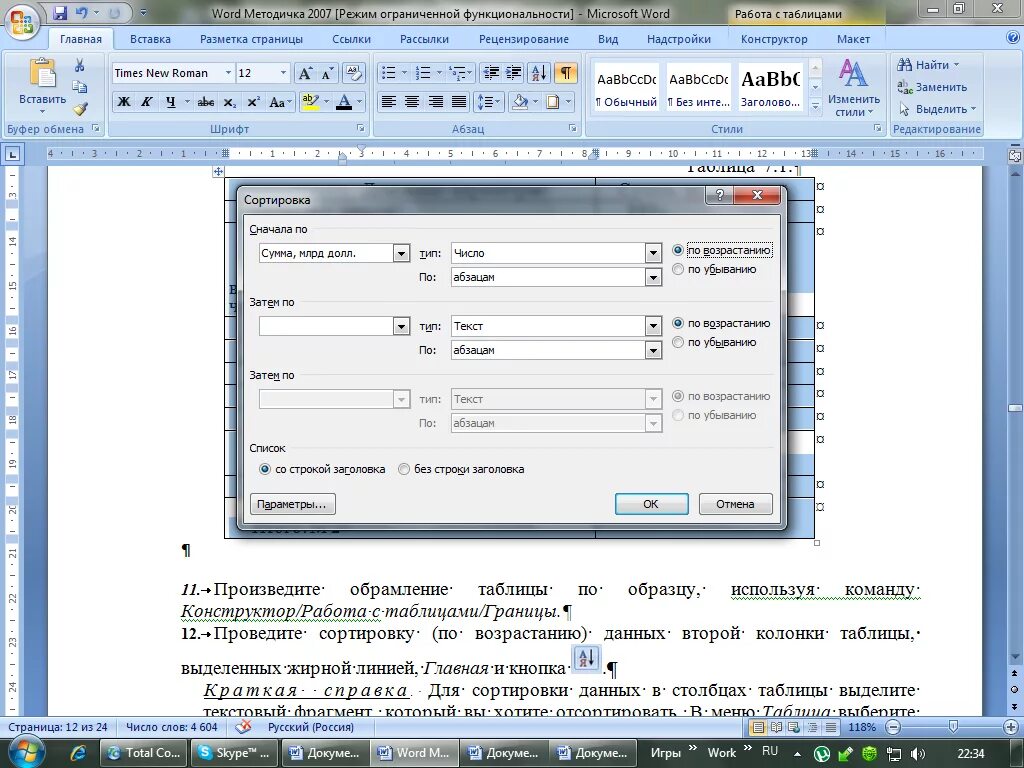The height and width of the screenshot is (768, 1024).
Task: Clear formatting with the eraser icon
Action: point(353,72)
